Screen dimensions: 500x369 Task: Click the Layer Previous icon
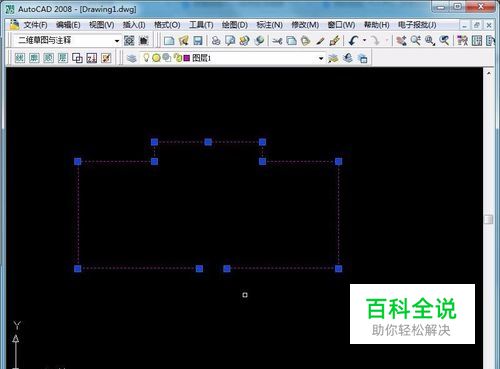[348, 58]
